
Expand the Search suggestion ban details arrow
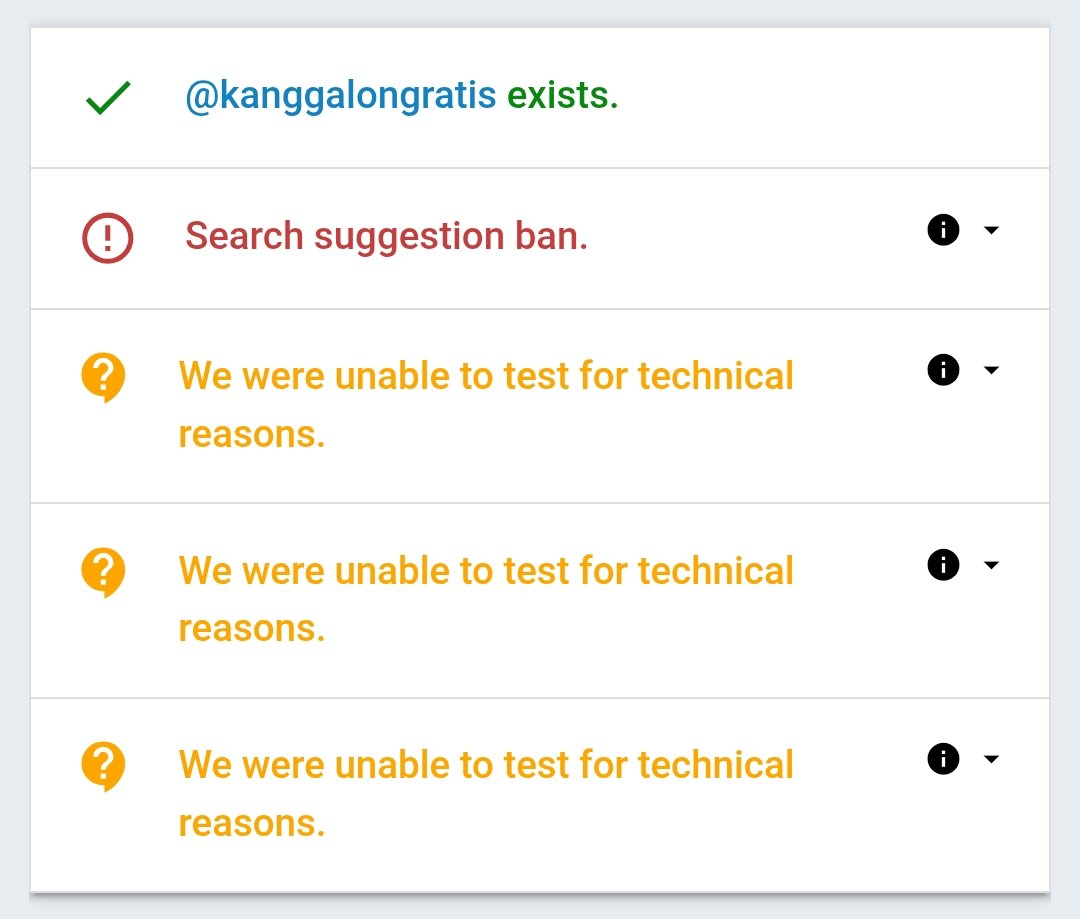coord(991,231)
